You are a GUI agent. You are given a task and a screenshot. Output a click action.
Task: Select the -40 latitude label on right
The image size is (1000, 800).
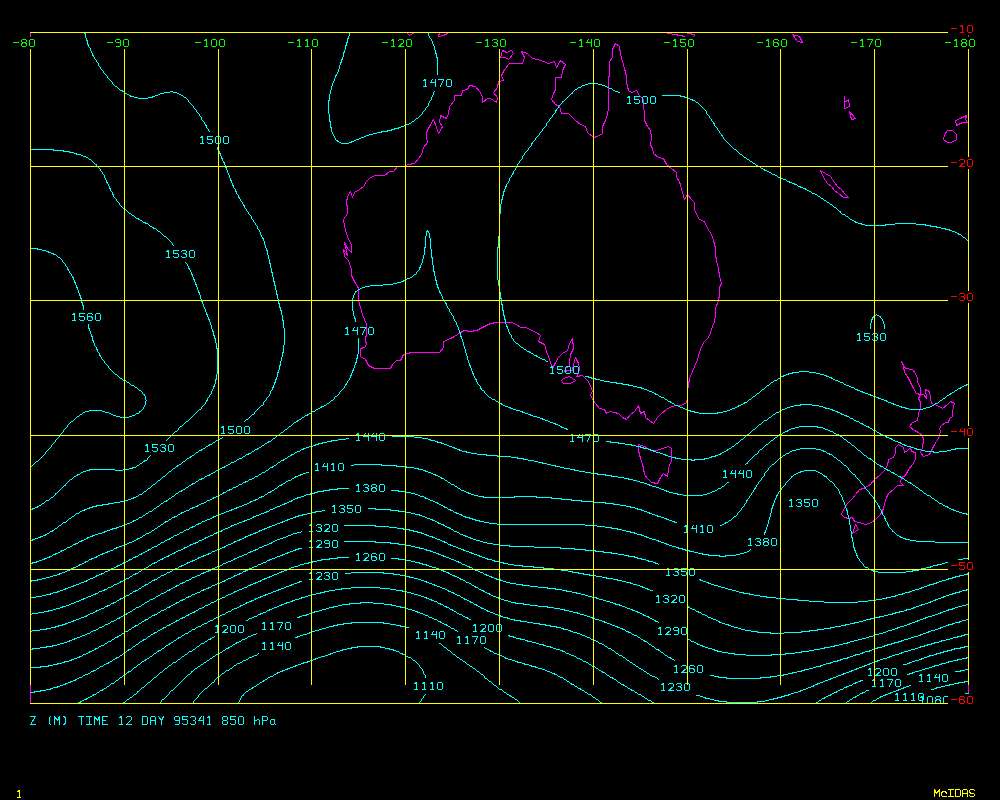click(x=961, y=432)
